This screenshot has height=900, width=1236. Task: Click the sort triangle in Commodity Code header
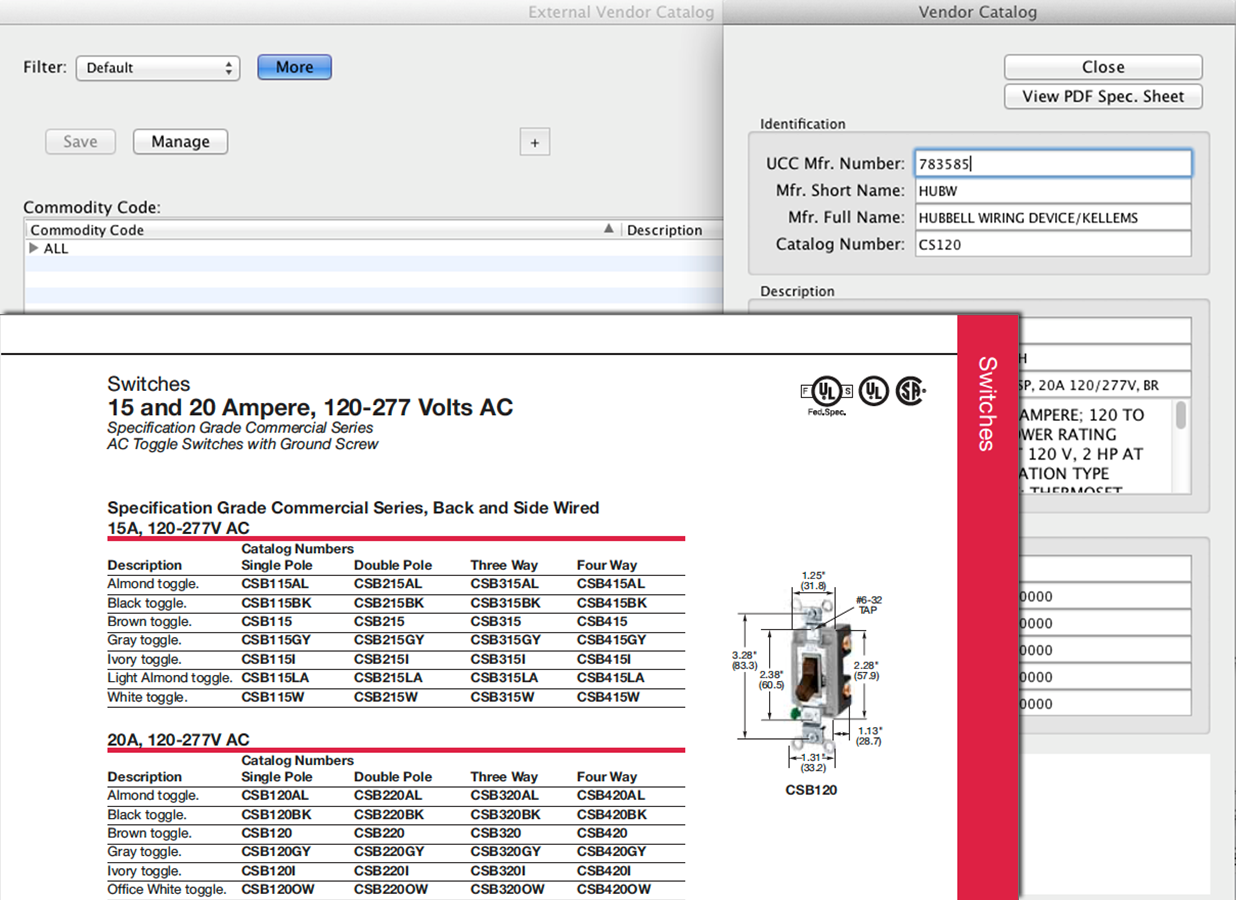click(609, 229)
